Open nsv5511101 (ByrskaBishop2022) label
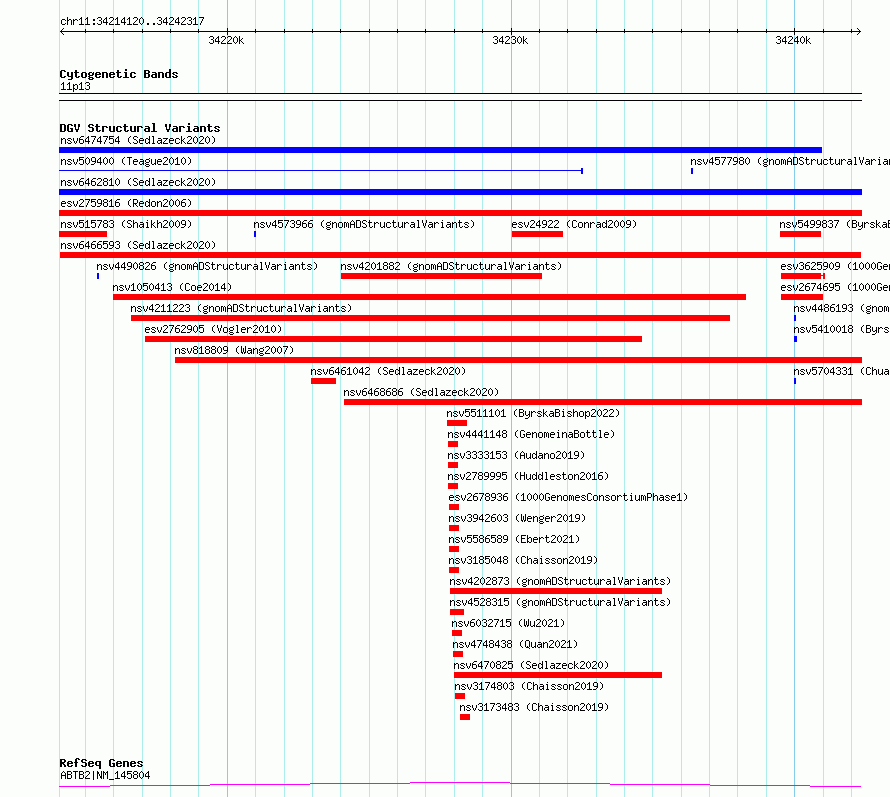Screen dimensions: 890x797 click(x=533, y=413)
